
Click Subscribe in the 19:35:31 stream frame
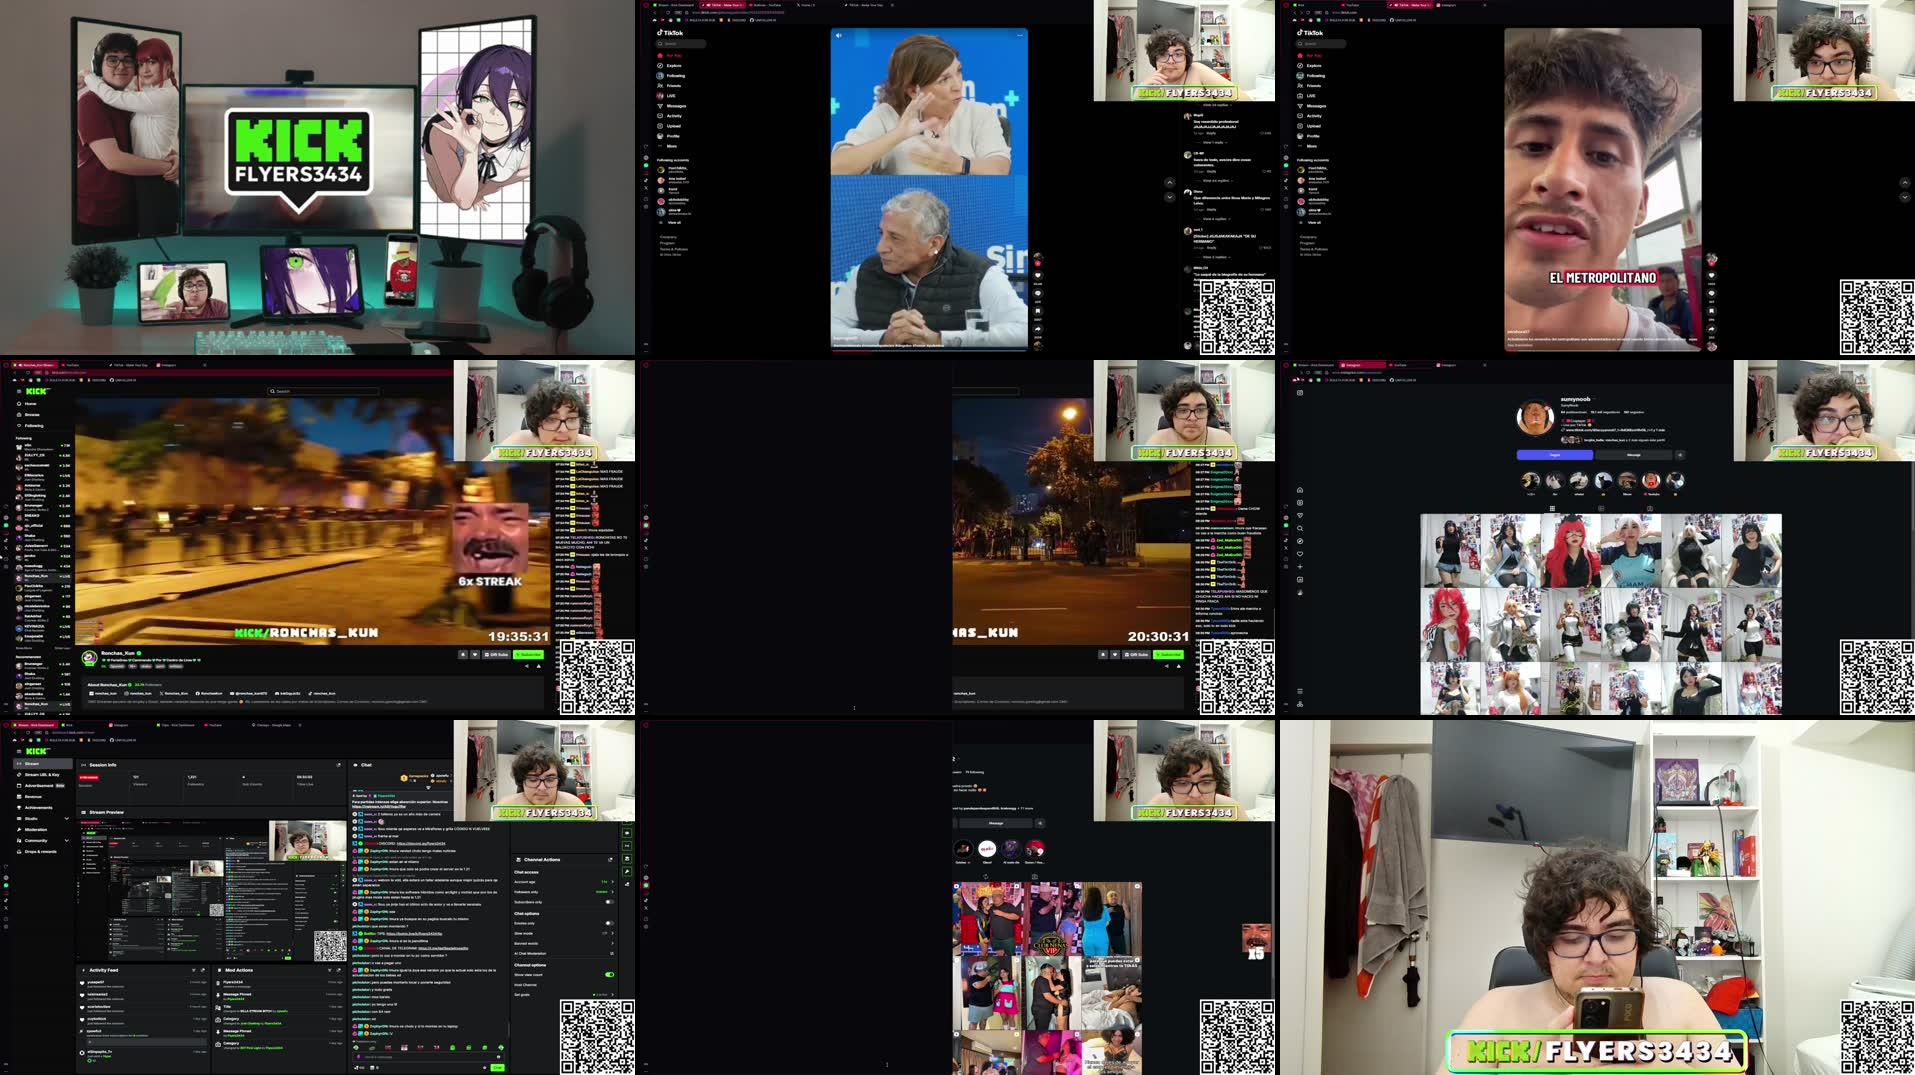pyautogui.click(x=529, y=655)
